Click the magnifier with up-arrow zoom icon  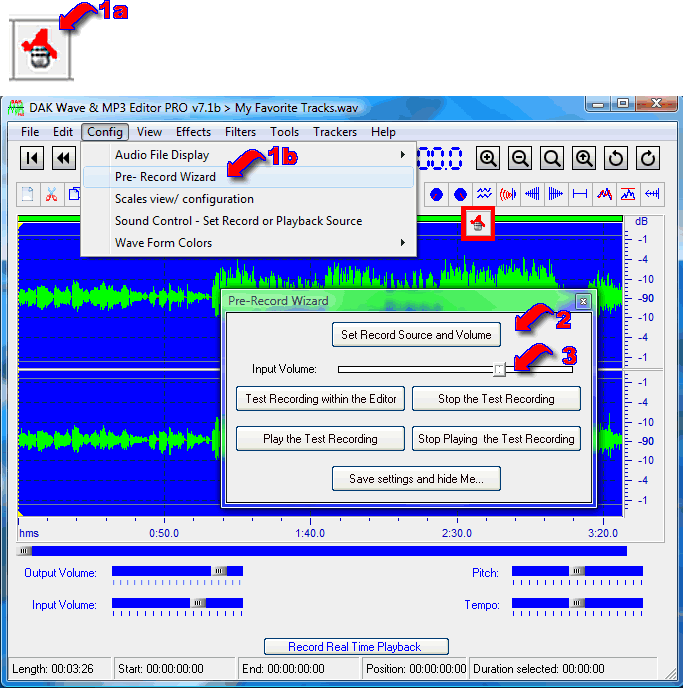pos(584,158)
